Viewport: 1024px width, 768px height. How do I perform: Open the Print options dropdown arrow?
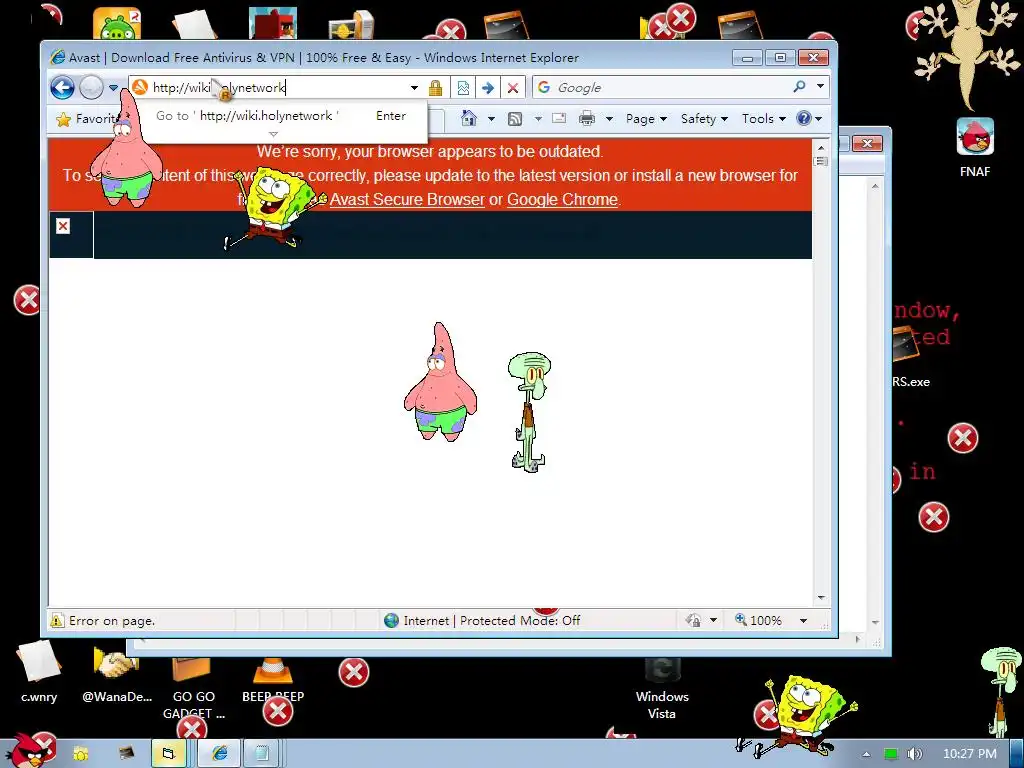pos(609,119)
